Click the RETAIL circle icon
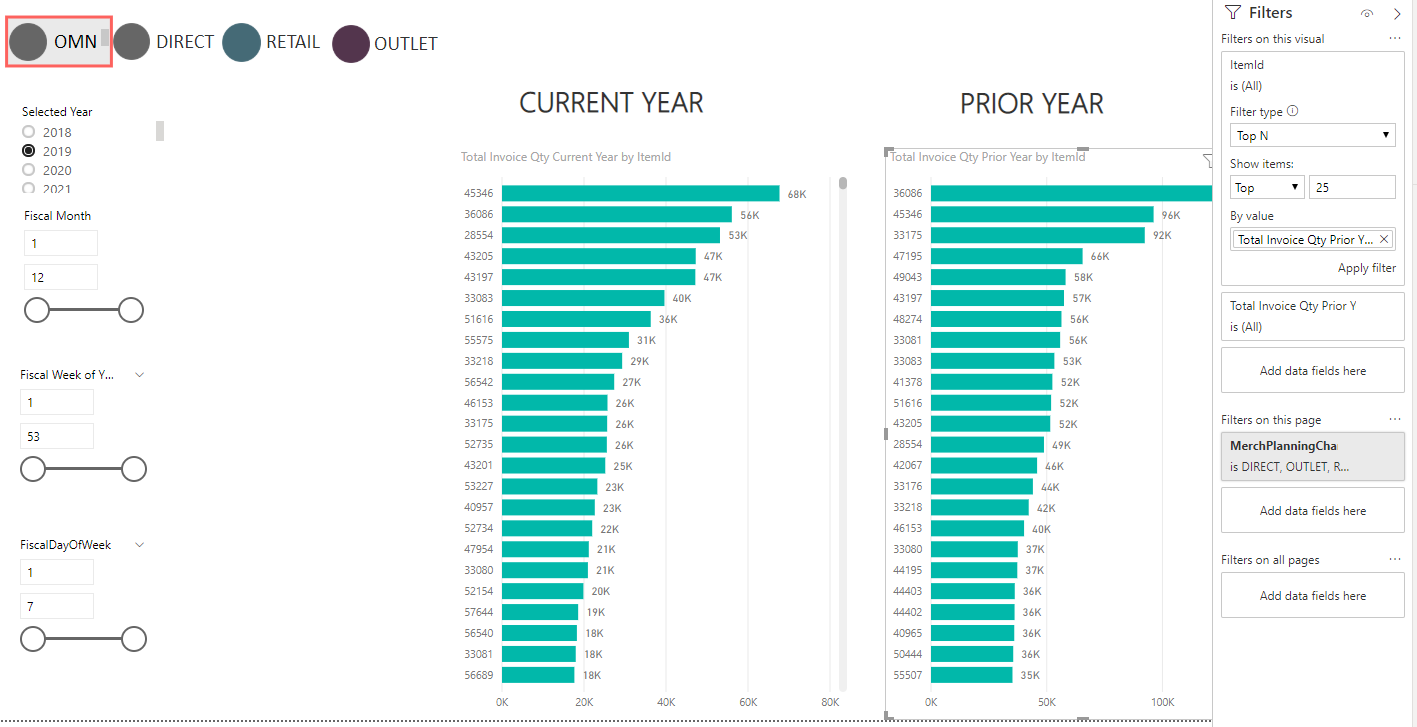 tap(241, 44)
